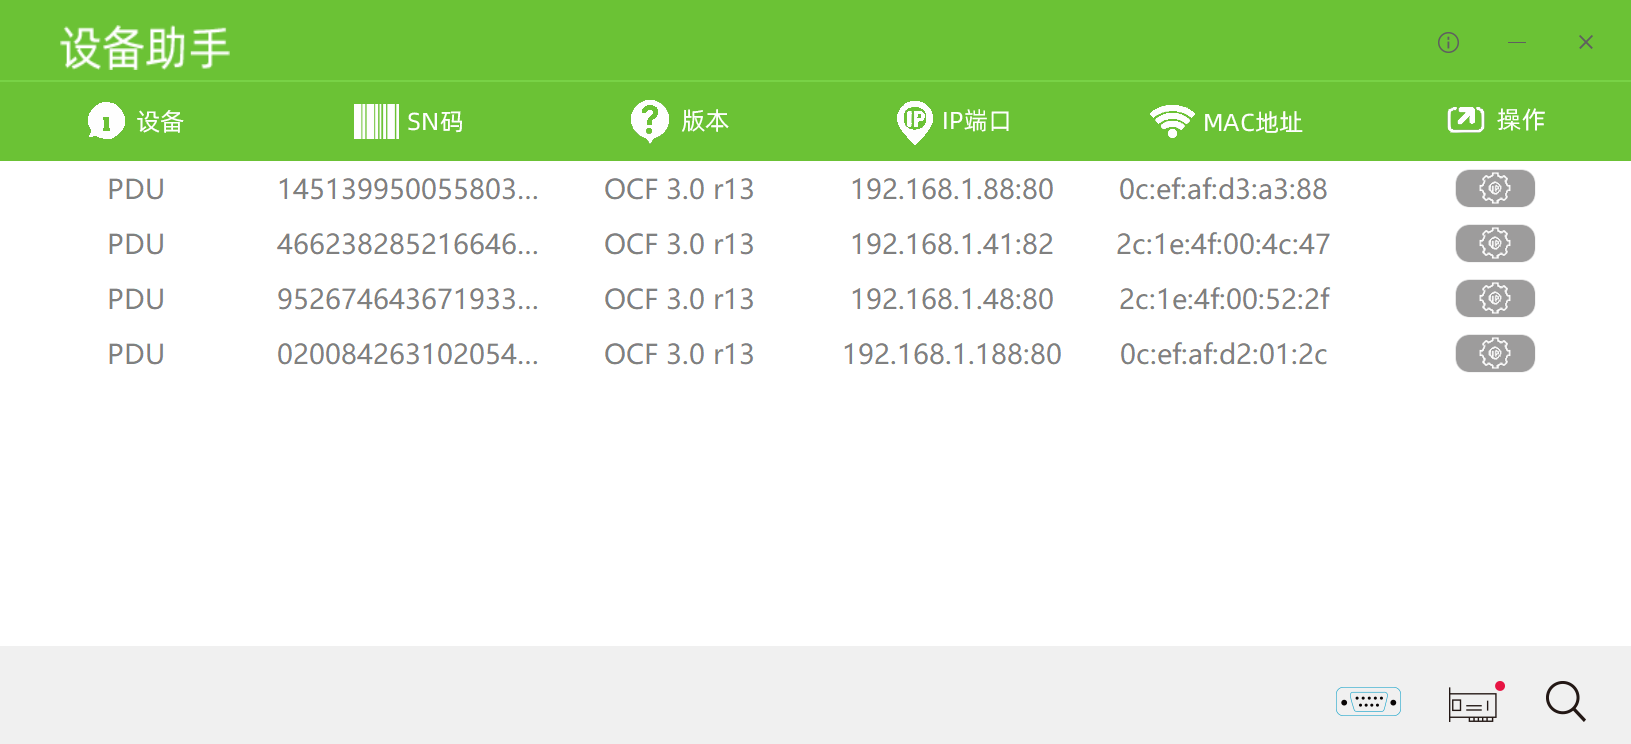Click the network card icon with red dot
Screen dimensions: 1631x744
1476,702
